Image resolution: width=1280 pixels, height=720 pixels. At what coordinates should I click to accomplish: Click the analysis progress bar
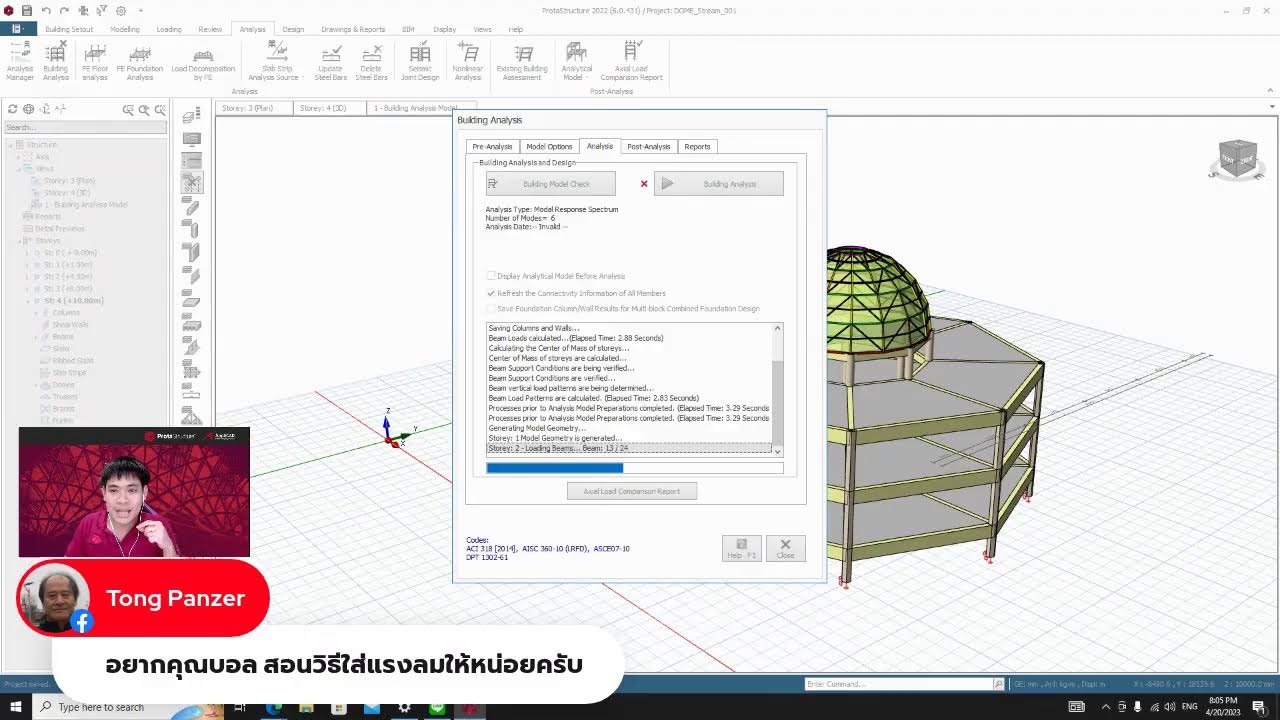pos(634,468)
